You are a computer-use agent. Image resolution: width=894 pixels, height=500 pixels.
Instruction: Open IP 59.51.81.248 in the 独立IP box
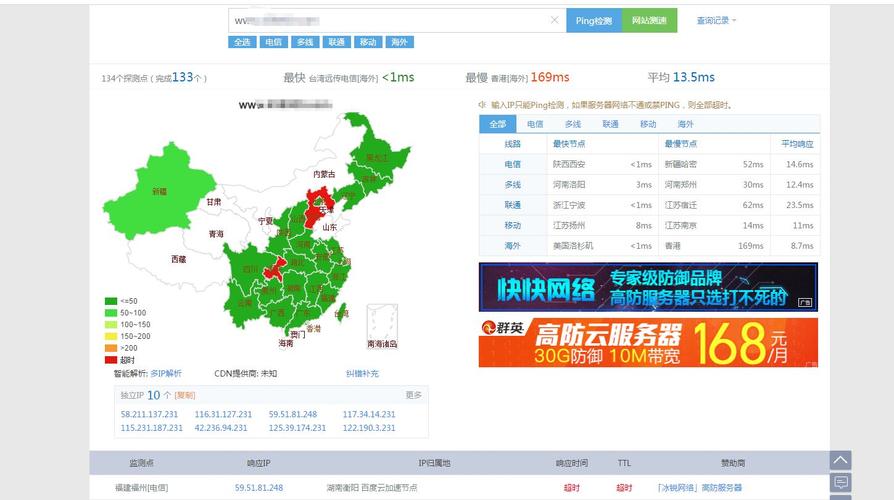pyautogui.click(x=292, y=414)
